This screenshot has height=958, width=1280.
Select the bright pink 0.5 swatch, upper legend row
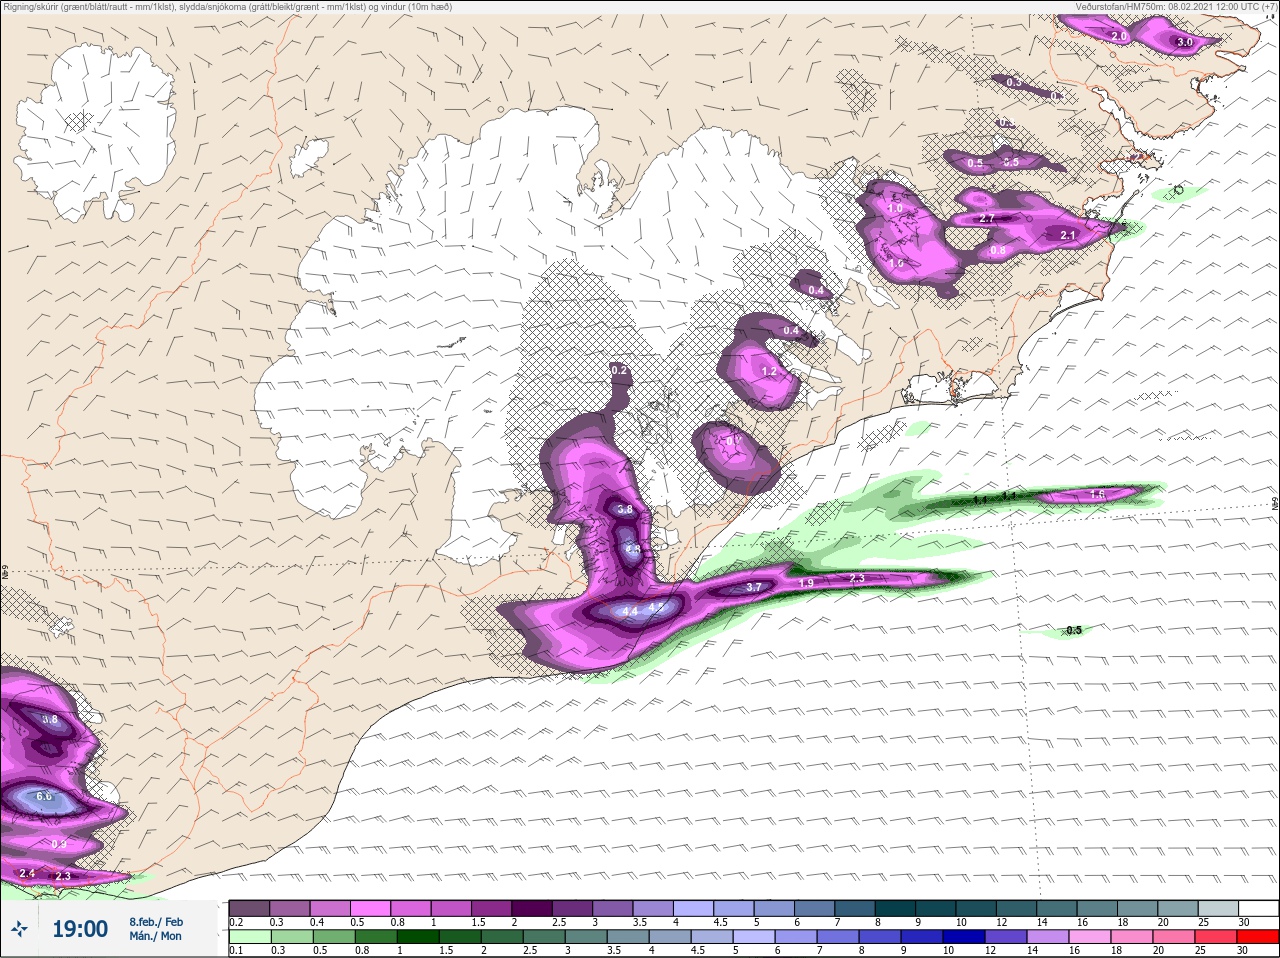click(370, 908)
